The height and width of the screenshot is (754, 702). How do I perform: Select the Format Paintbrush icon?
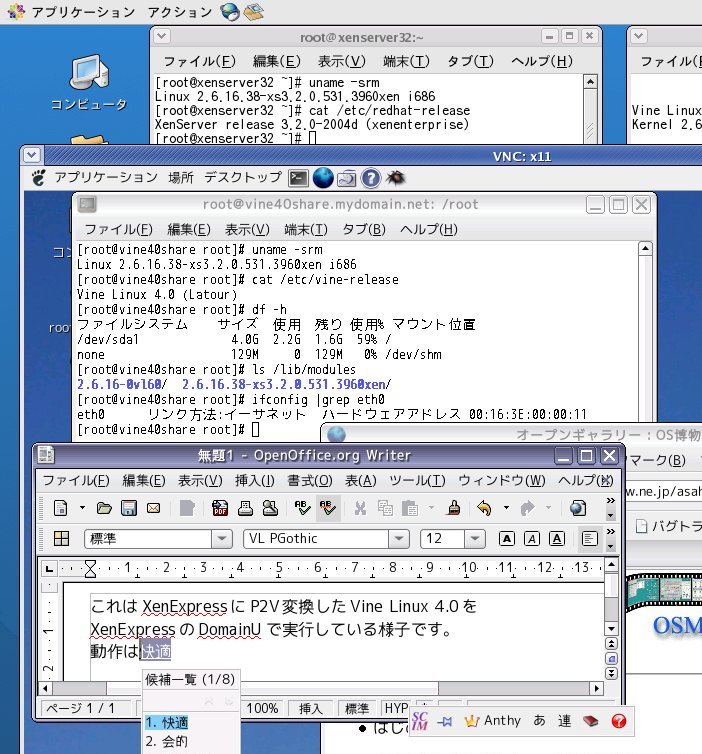[x=453, y=508]
